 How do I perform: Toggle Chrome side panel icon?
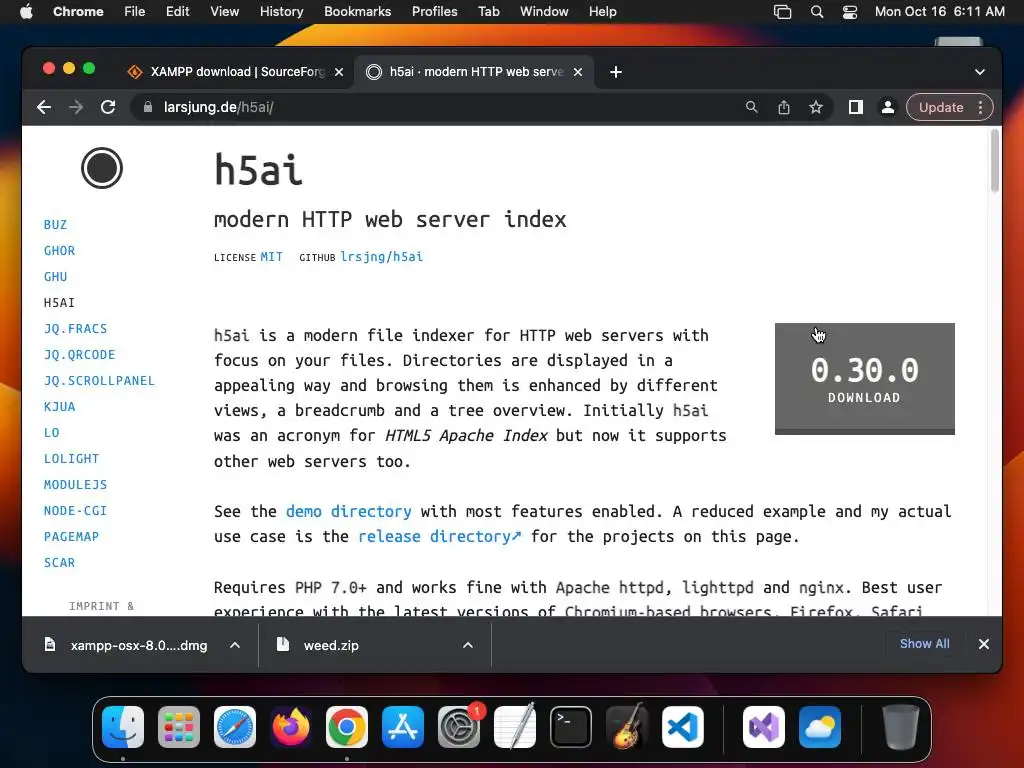click(856, 107)
